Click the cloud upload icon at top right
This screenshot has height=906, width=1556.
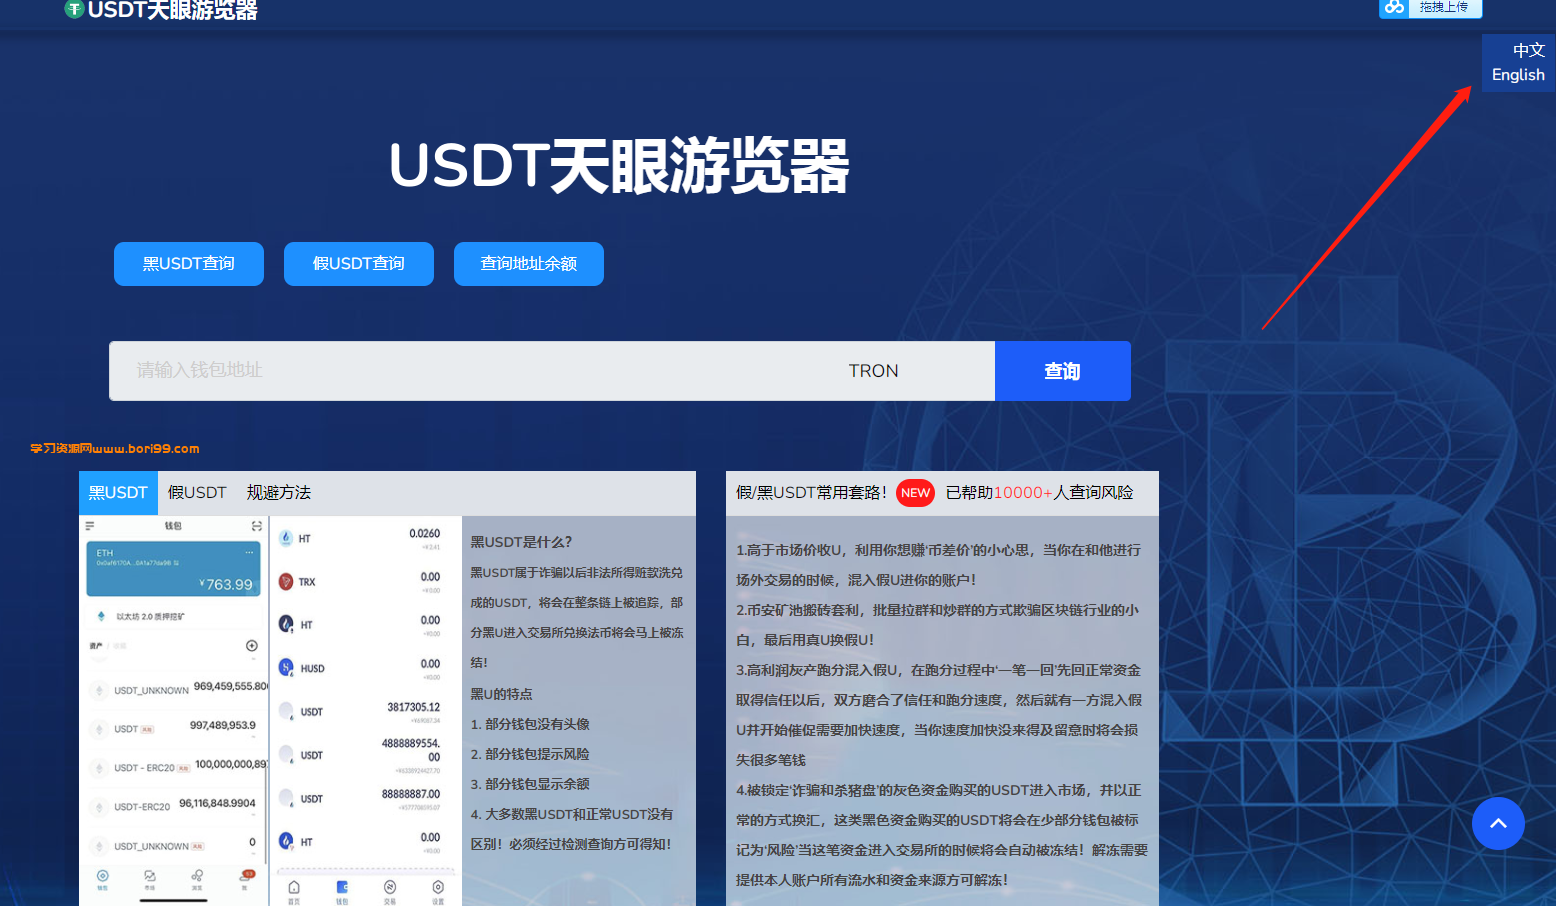click(1394, 7)
